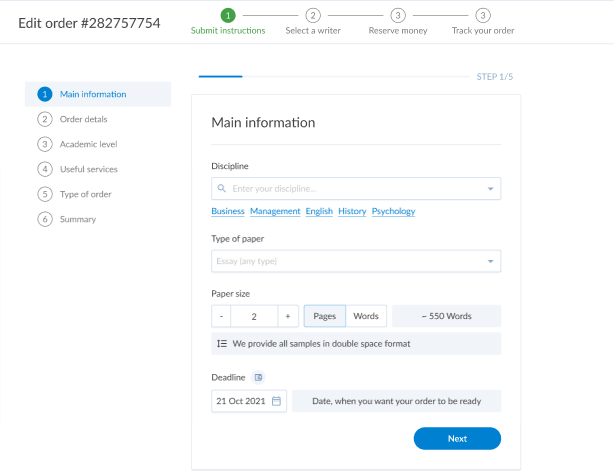Viewport: 614px width, 475px height.
Task: Go to Order details step in sidebar
Action: point(83,119)
